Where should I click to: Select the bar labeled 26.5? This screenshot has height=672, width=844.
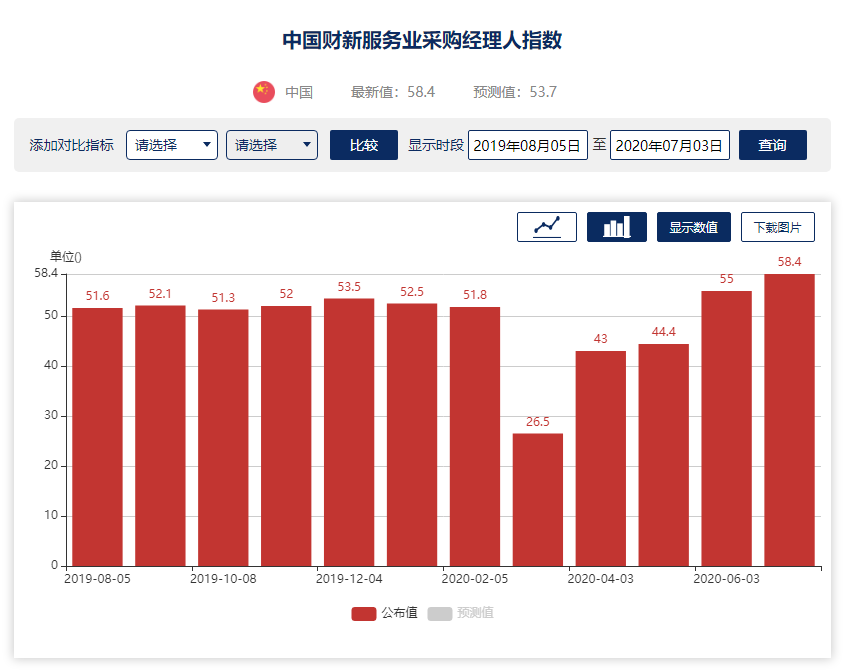538,500
